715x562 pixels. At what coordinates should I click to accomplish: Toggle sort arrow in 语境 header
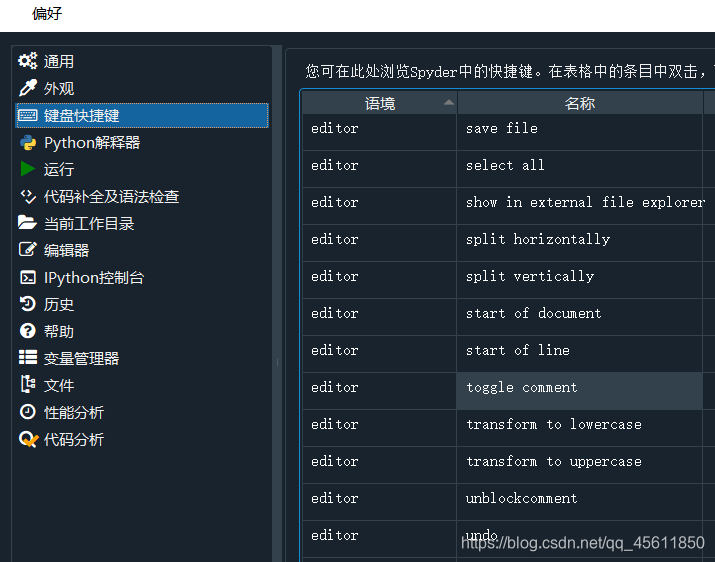pyautogui.click(x=449, y=102)
